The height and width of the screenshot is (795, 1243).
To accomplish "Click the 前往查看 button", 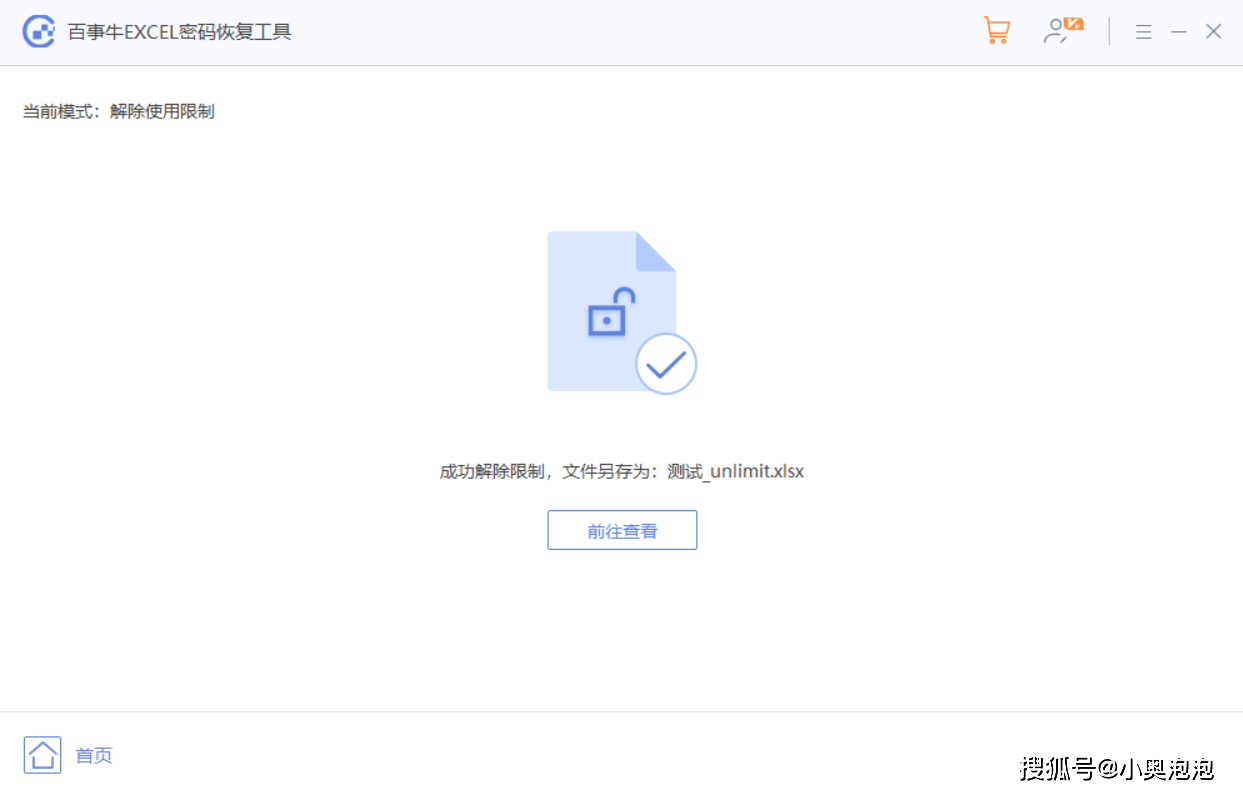I will 622,530.
